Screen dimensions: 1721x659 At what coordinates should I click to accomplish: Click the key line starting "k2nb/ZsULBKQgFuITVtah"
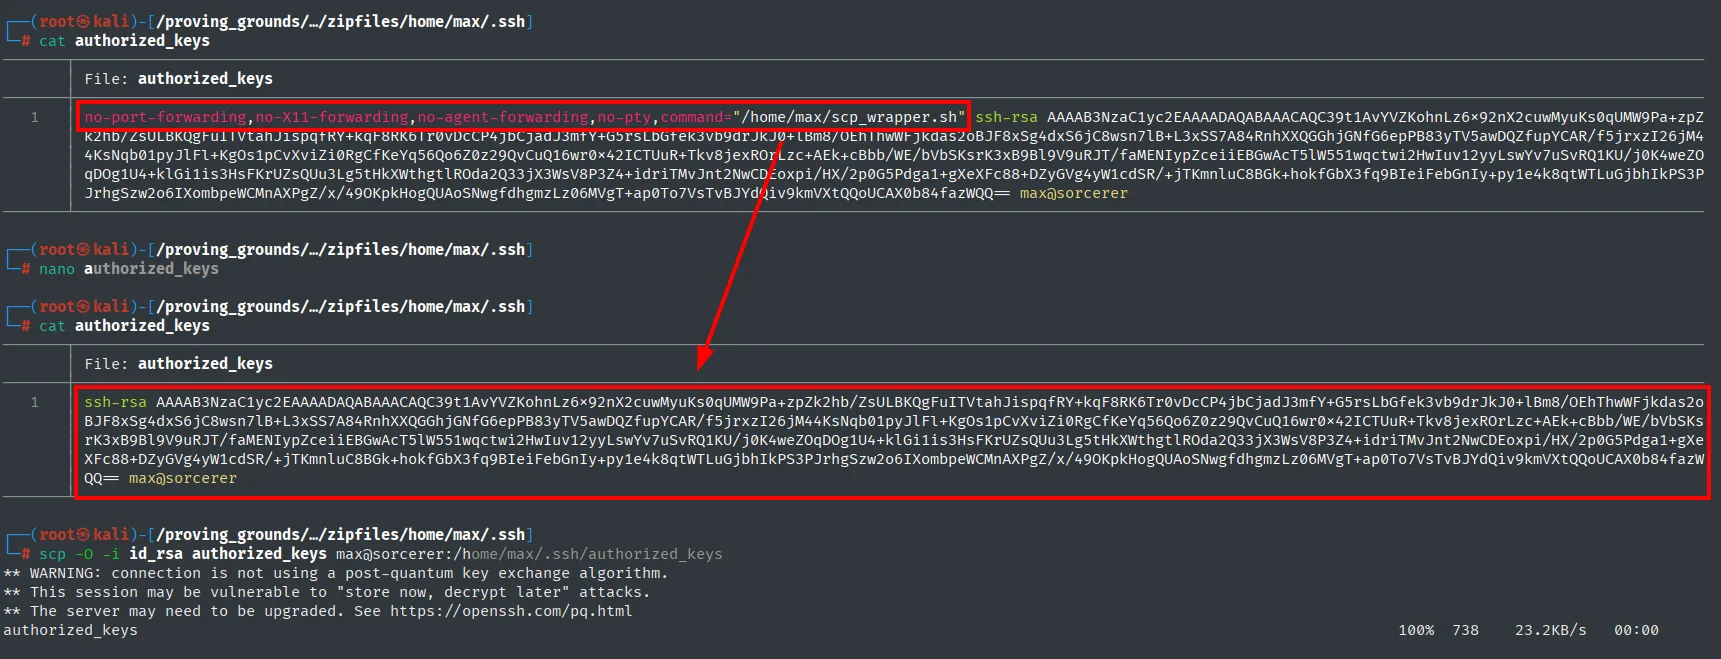point(894,136)
